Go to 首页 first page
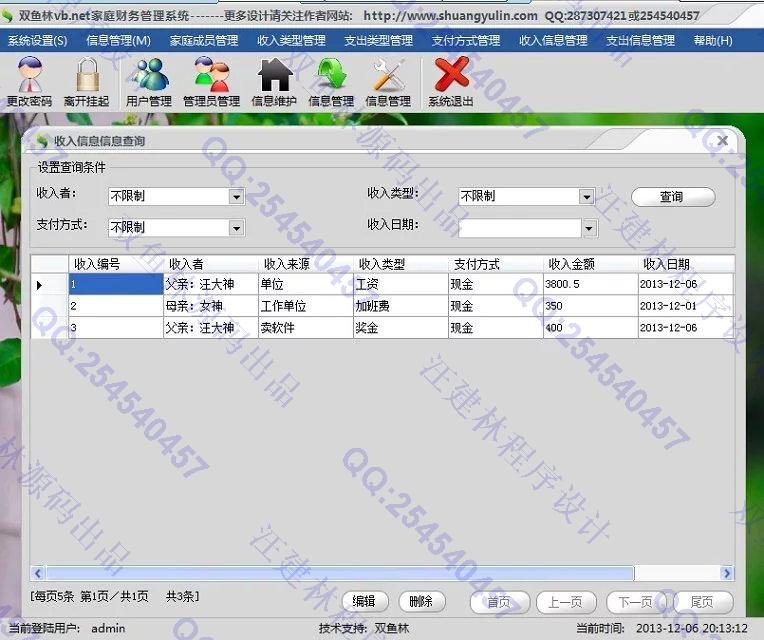The width and height of the screenshot is (764, 640). [x=499, y=602]
